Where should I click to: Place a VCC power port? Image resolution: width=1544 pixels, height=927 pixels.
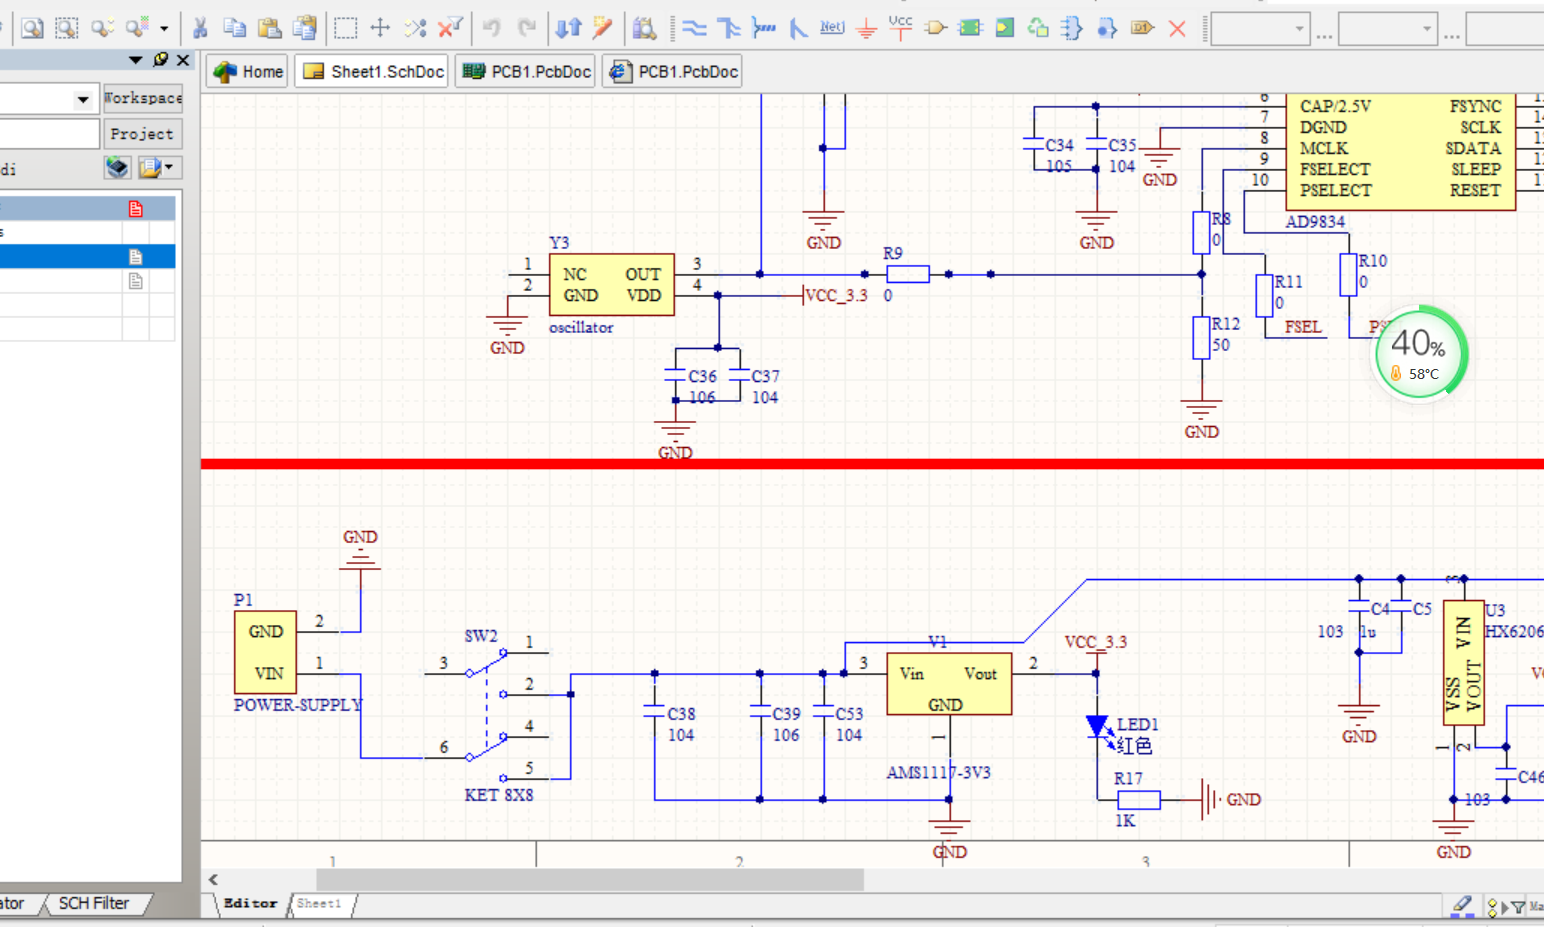point(900,27)
